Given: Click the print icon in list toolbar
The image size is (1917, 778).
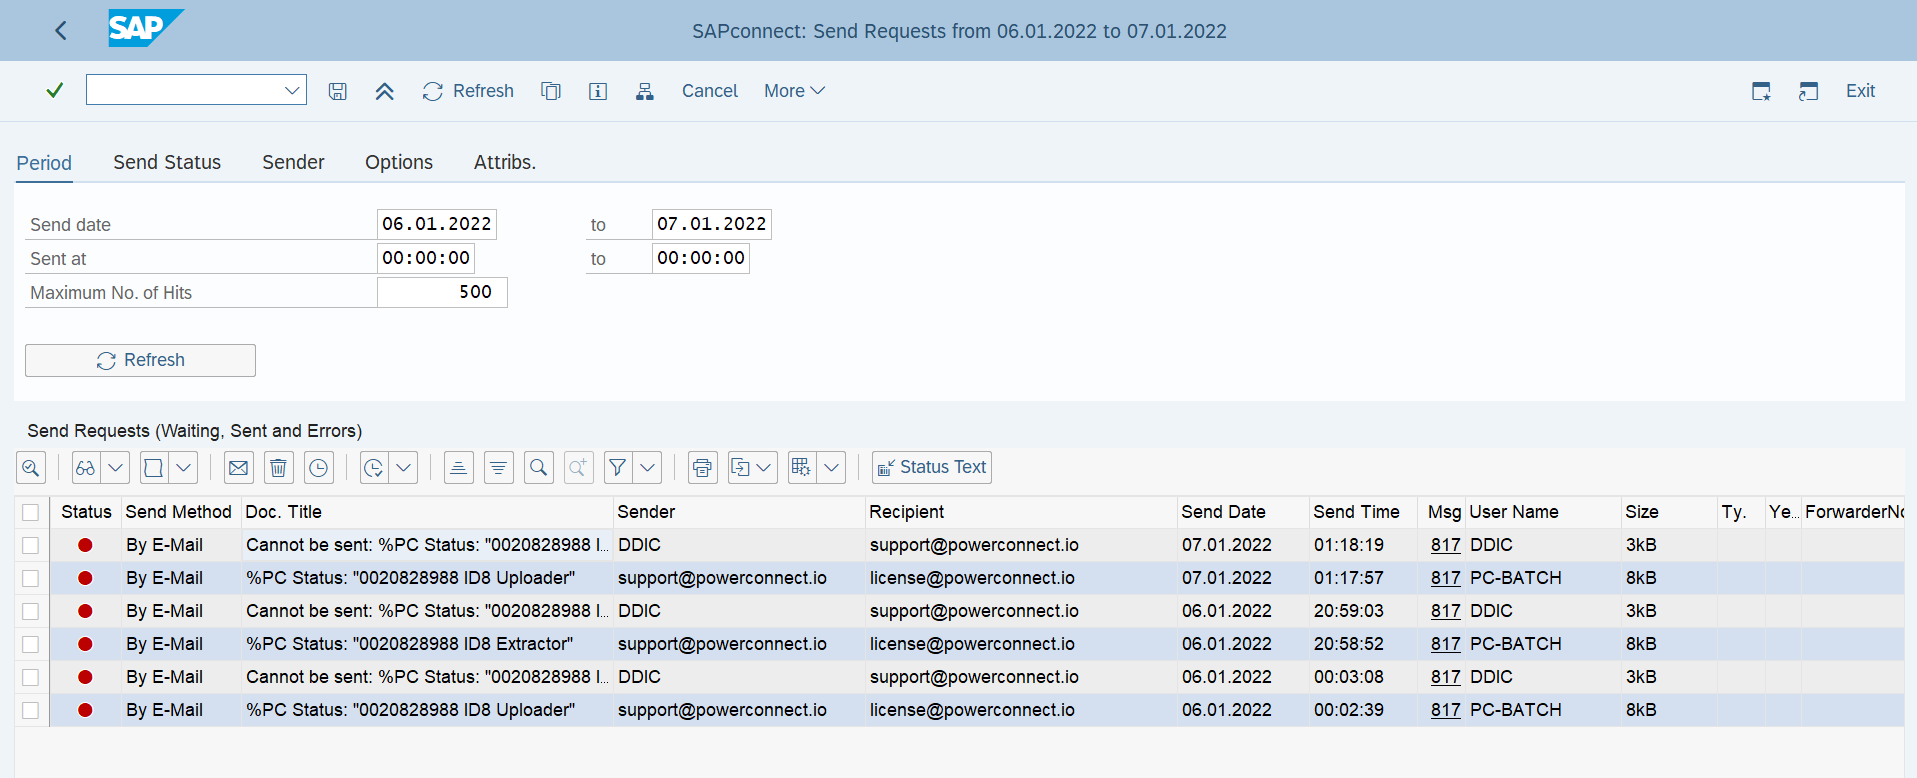Looking at the screenshot, I should [x=703, y=467].
